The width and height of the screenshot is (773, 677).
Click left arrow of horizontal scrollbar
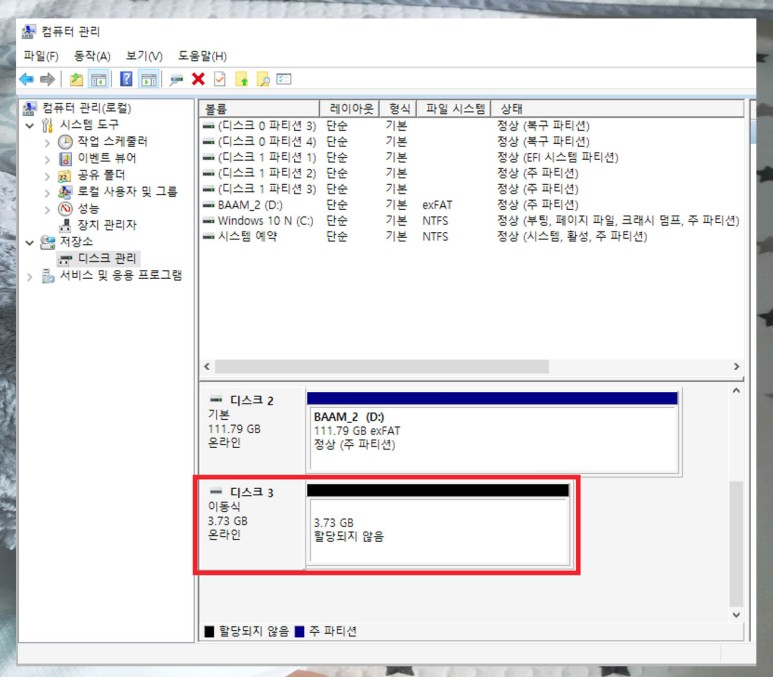tap(207, 366)
